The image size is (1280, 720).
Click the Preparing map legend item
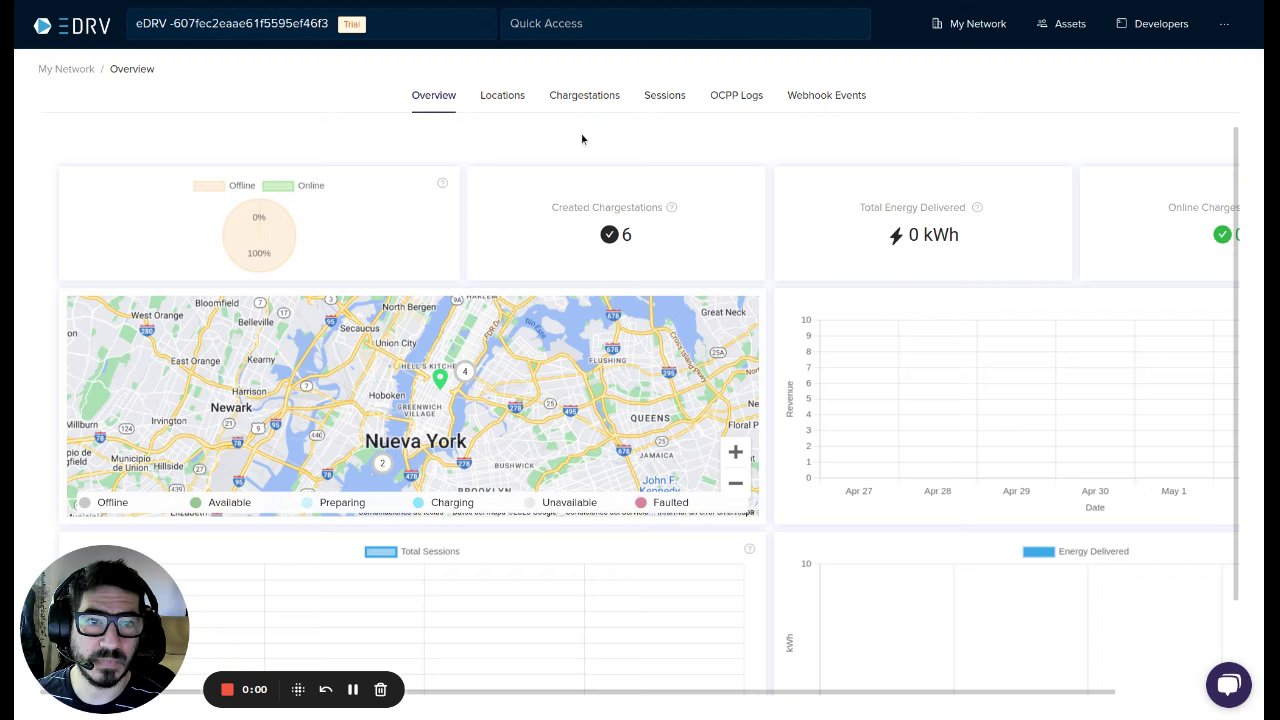pyautogui.click(x=333, y=502)
